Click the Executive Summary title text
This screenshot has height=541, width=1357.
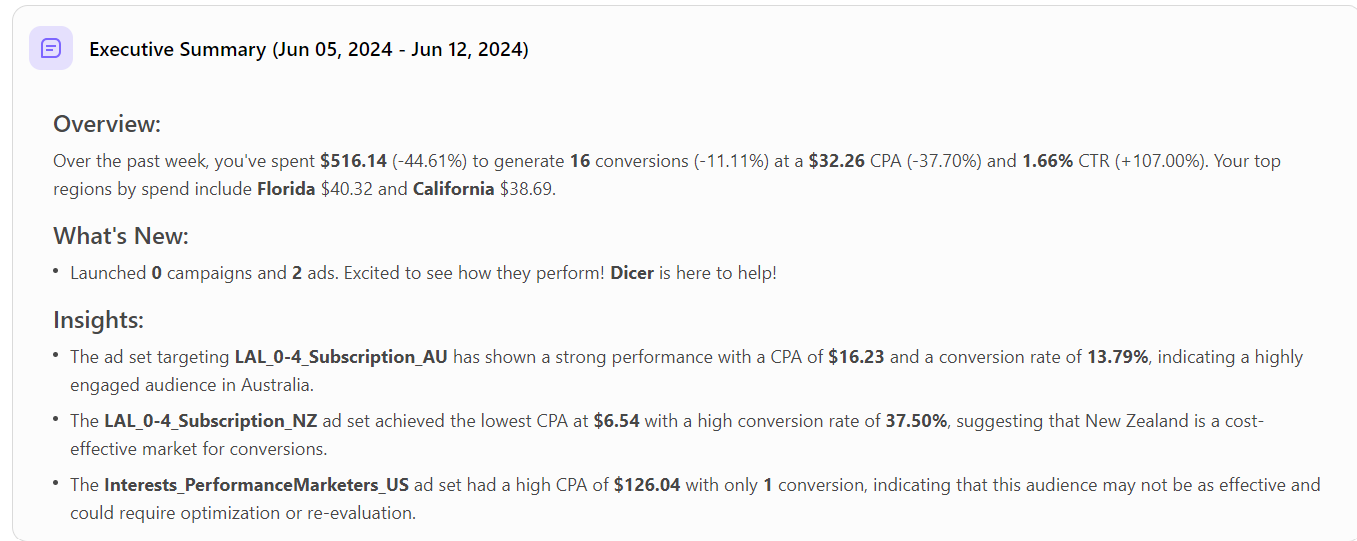[309, 49]
